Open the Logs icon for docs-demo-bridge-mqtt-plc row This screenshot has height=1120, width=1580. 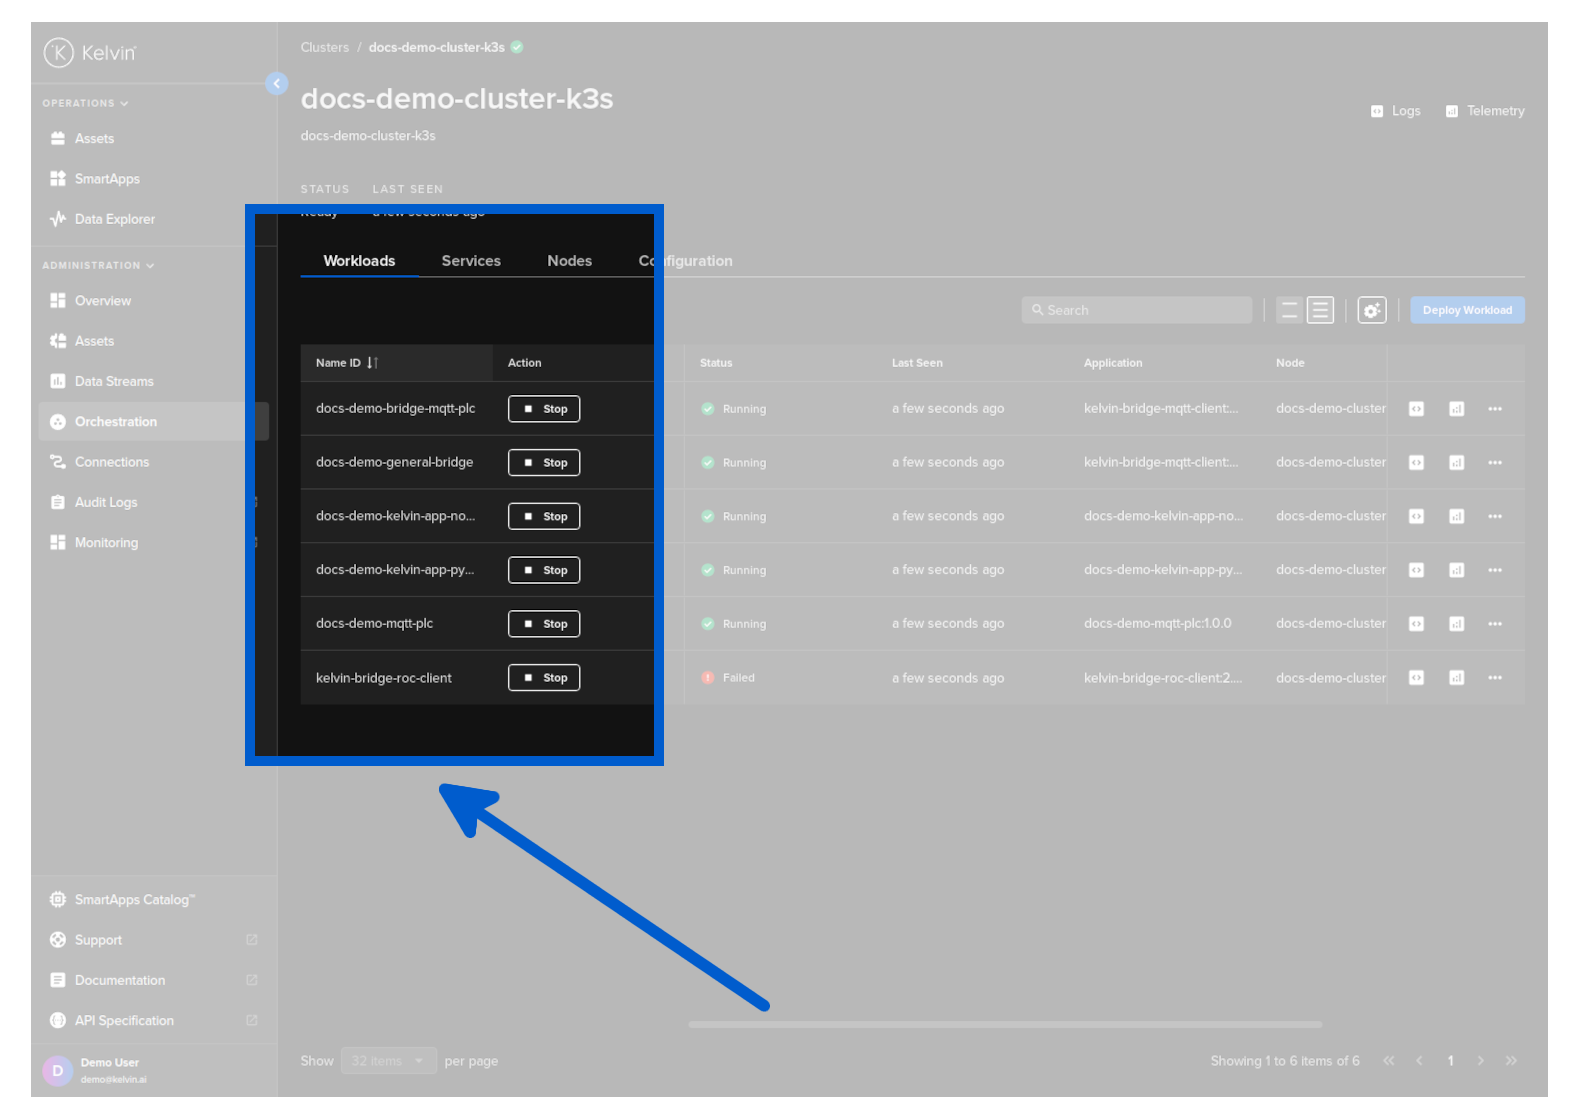[x=1416, y=409]
